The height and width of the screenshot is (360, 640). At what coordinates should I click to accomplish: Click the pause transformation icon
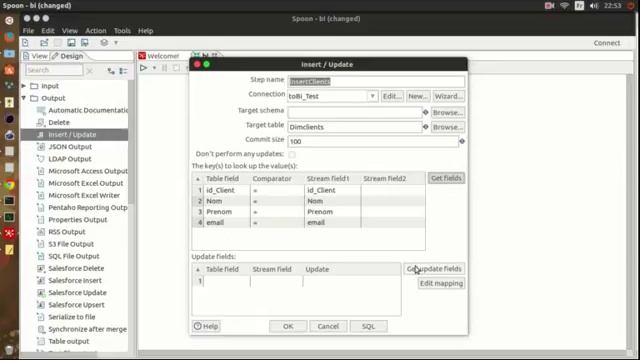pos(164,68)
